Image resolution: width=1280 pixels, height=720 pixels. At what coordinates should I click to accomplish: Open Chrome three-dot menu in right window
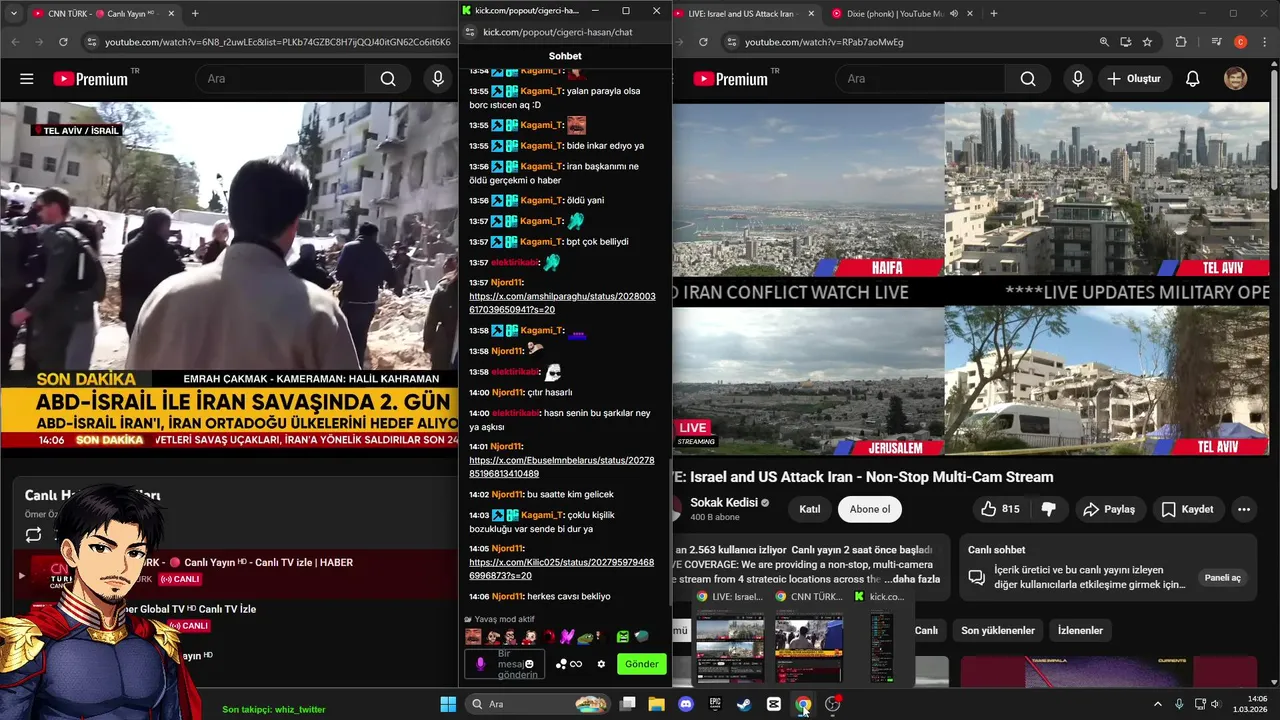(1263, 42)
